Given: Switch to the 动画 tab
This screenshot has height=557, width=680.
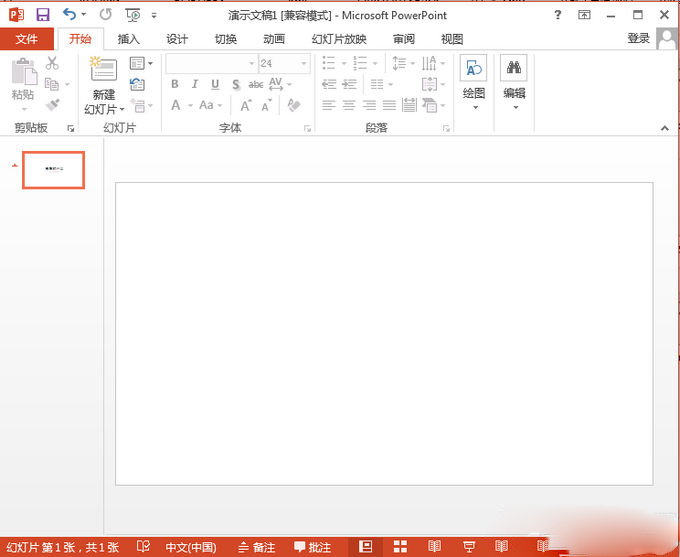Looking at the screenshot, I should pyautogui.click(x=274, y=39).
